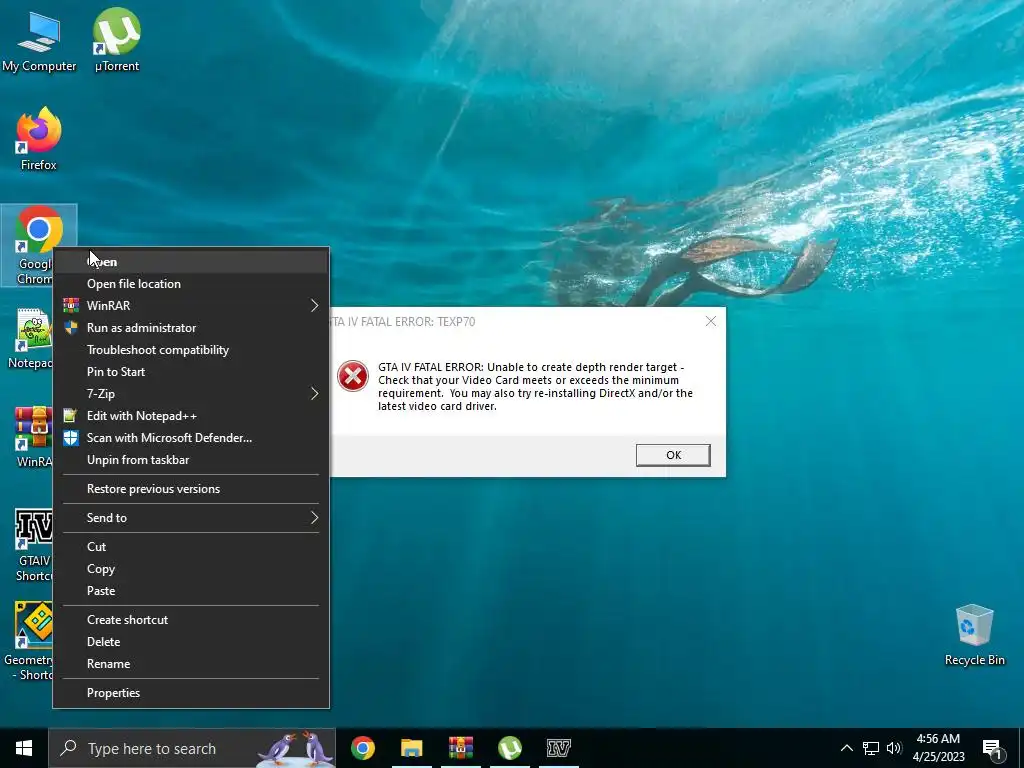Choose Open from the context menu

(x=191, y=262)
